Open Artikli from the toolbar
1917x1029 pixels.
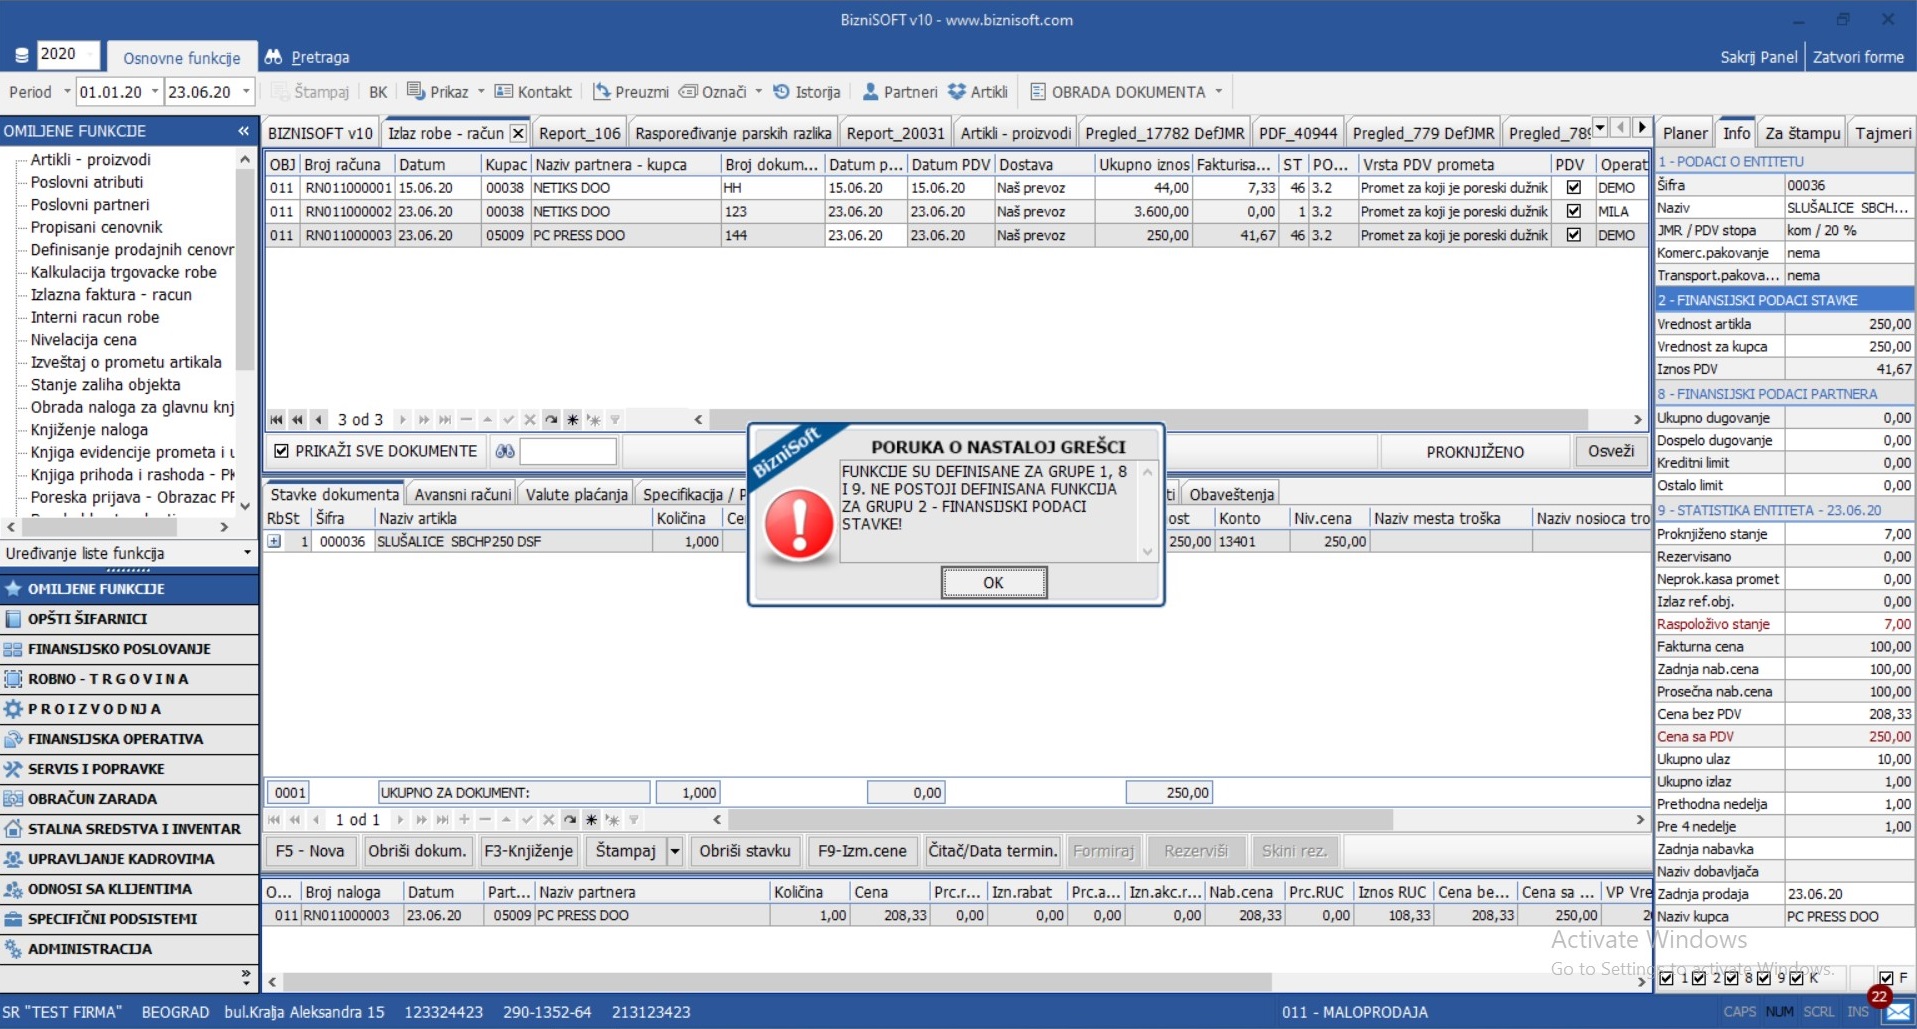coord(978,91)
